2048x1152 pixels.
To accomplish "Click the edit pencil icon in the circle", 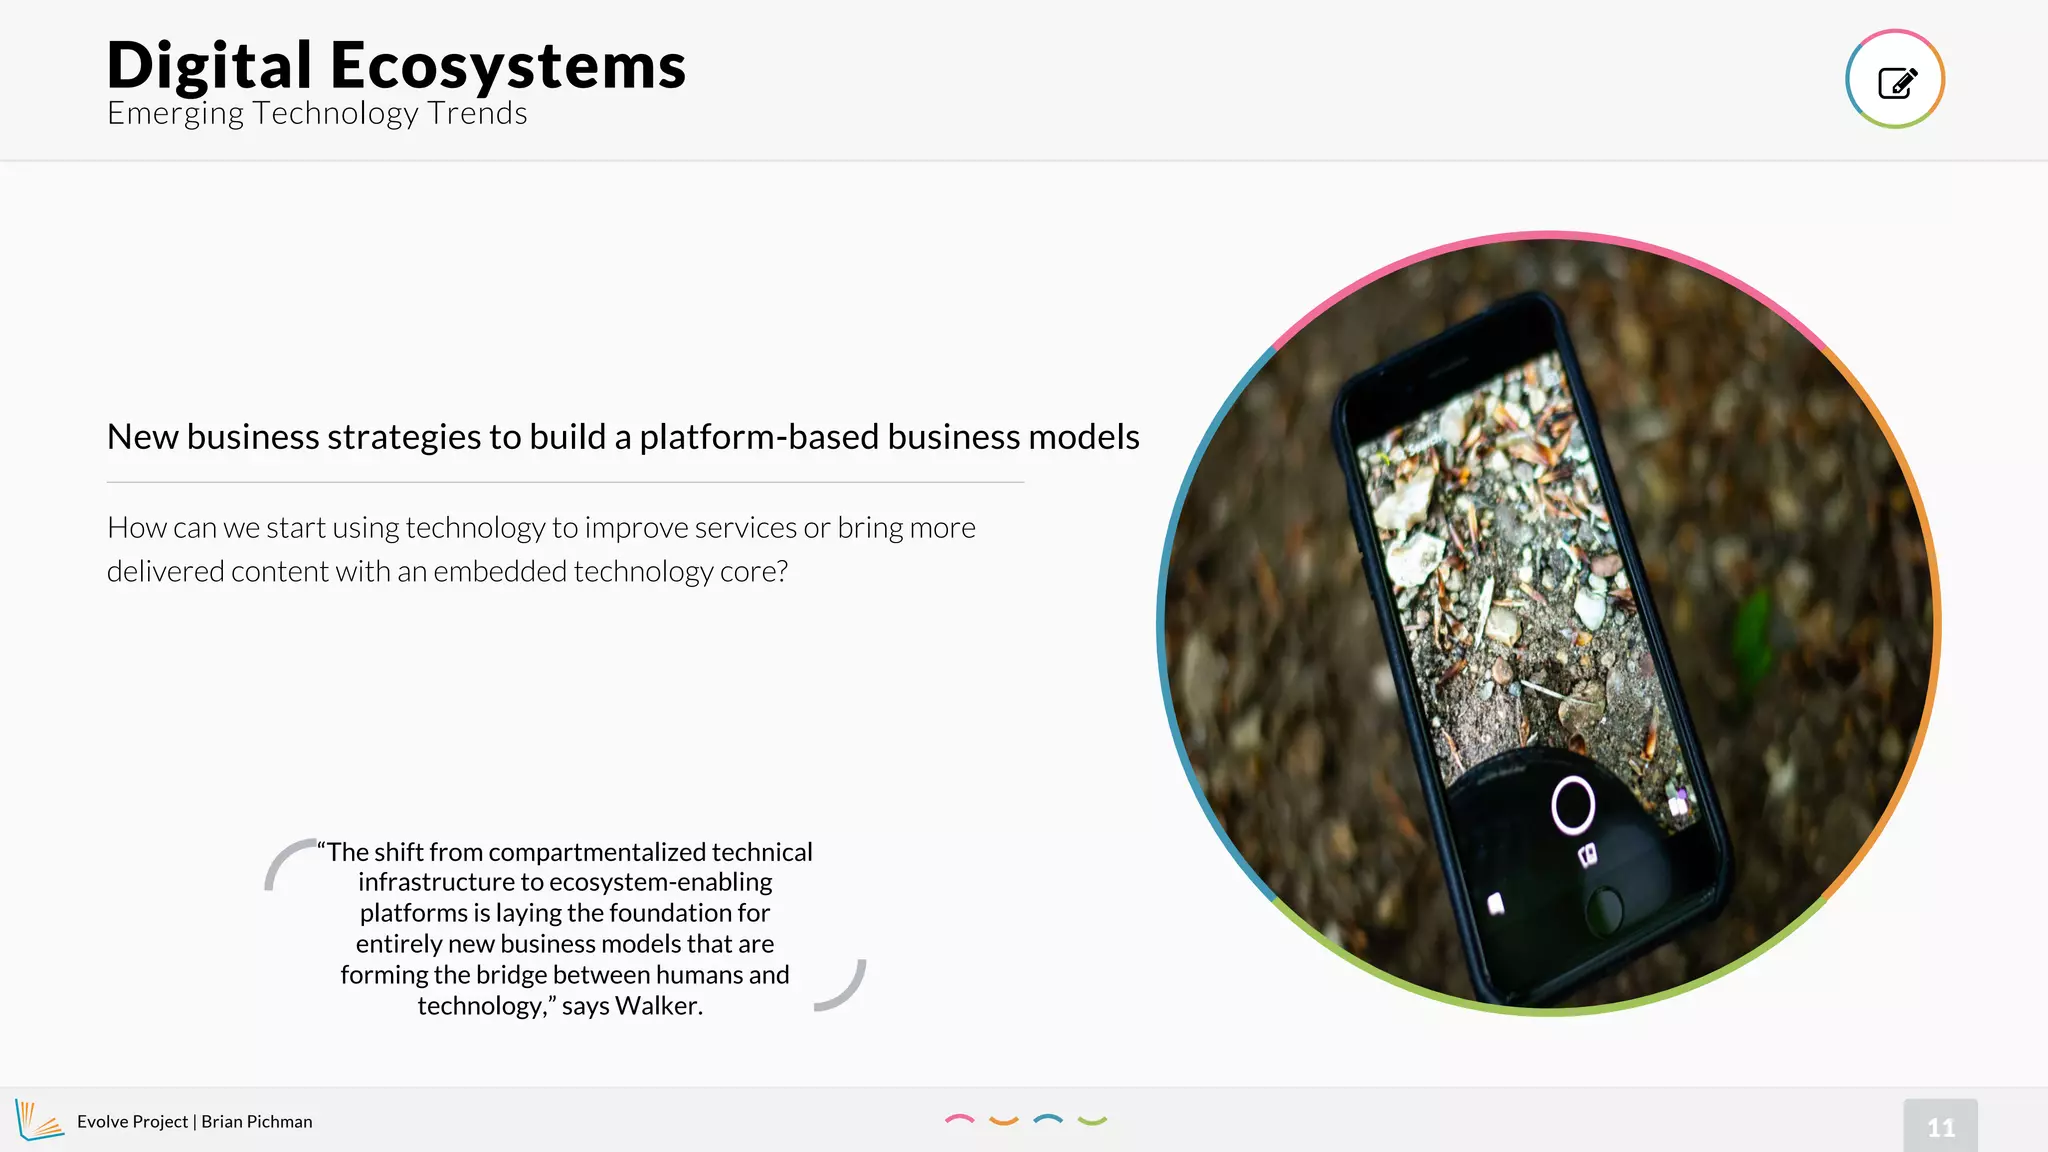I will 1896,81.
